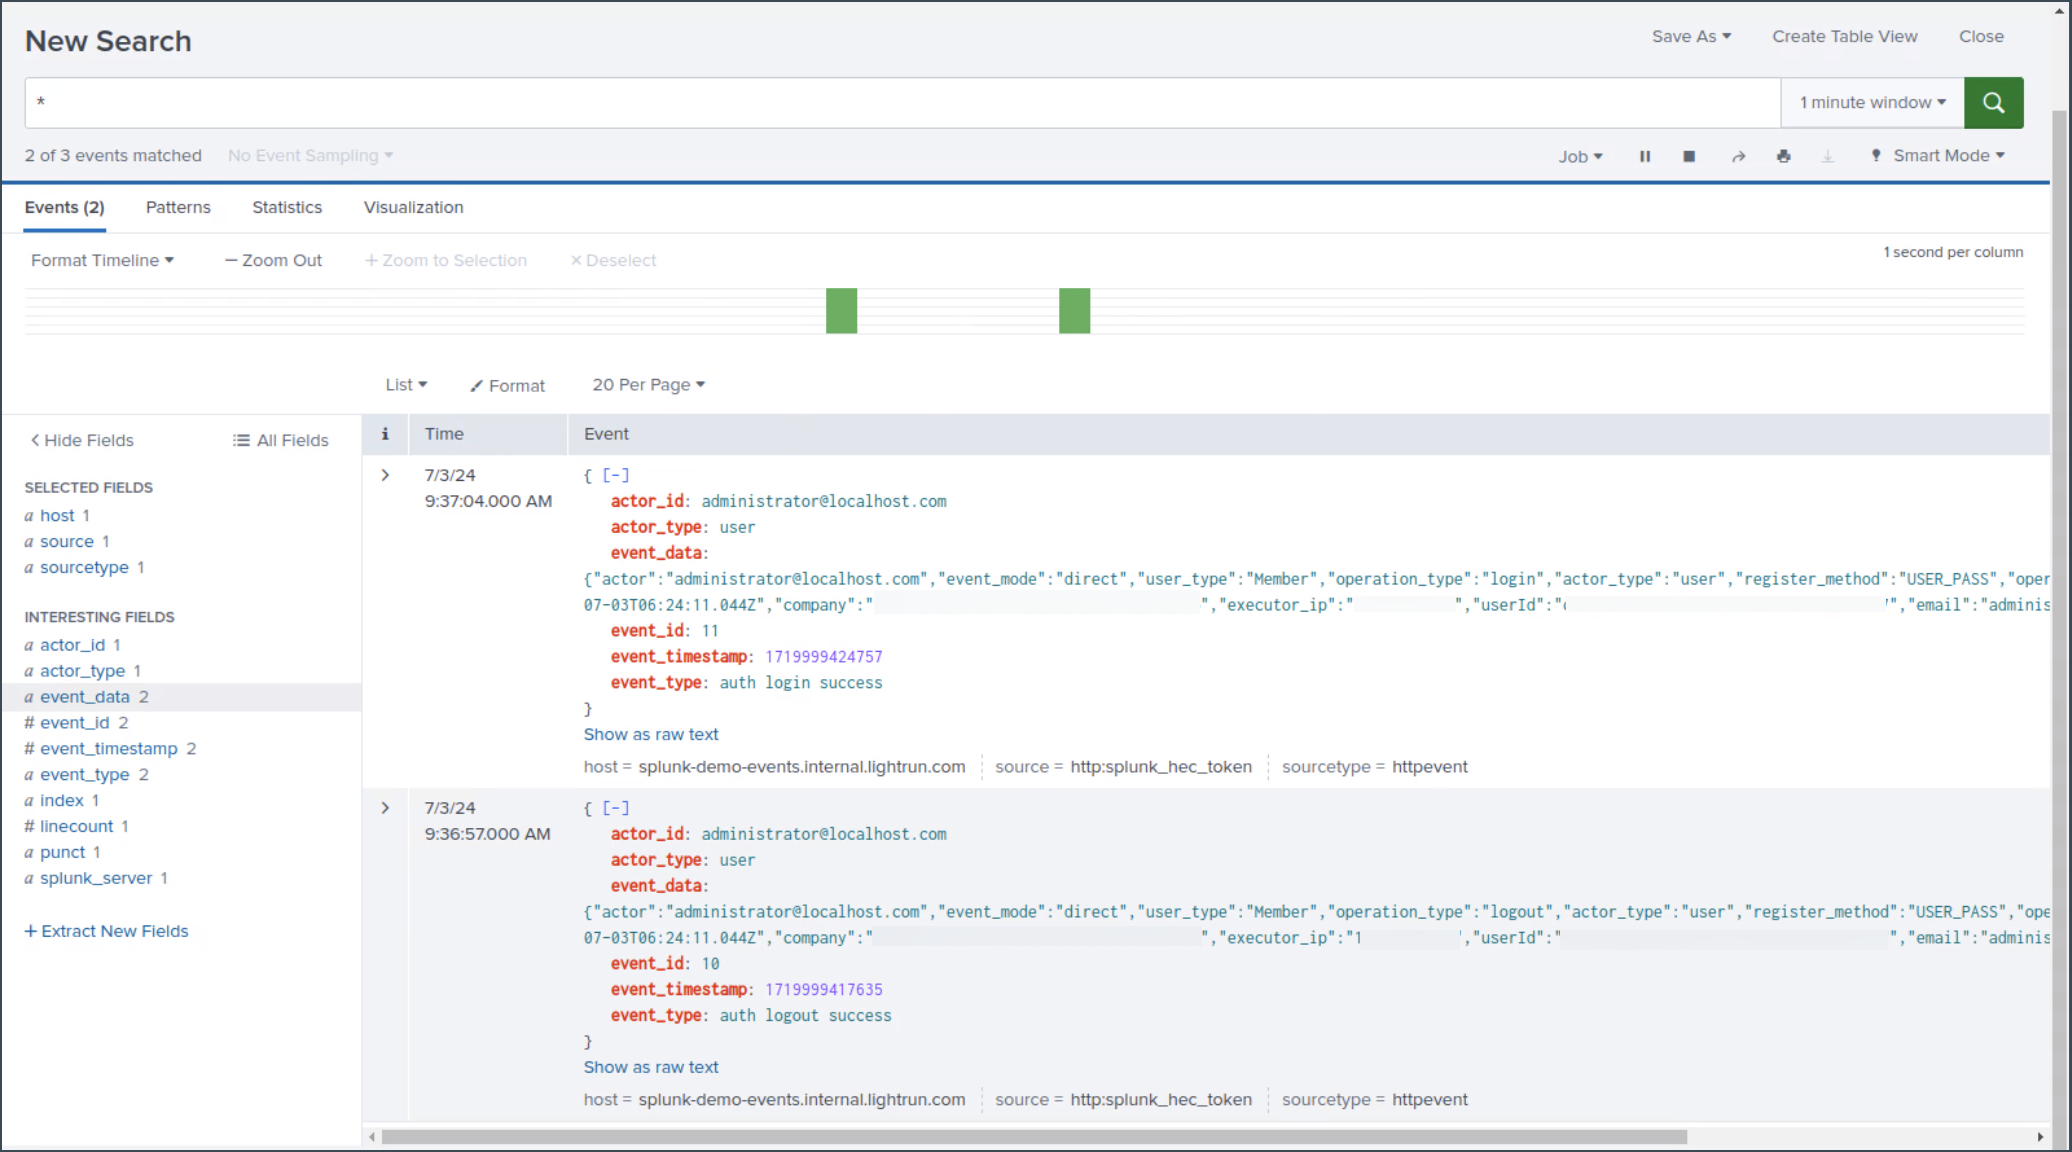
Task: Click the first green timeline bar
Action: (x=841, y=311)
